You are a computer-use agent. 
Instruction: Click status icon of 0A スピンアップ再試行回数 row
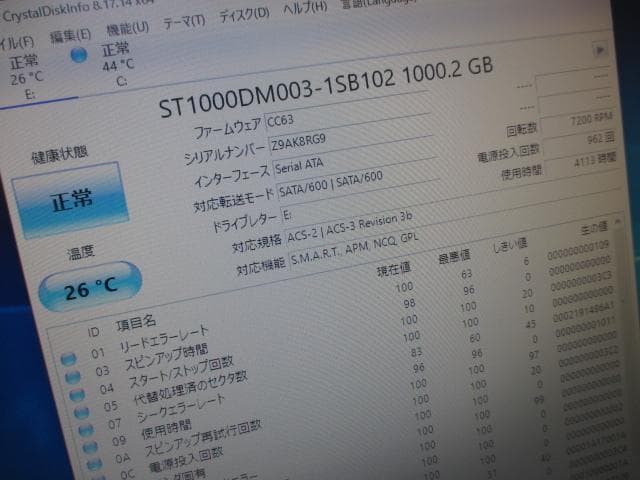(94, 464)
